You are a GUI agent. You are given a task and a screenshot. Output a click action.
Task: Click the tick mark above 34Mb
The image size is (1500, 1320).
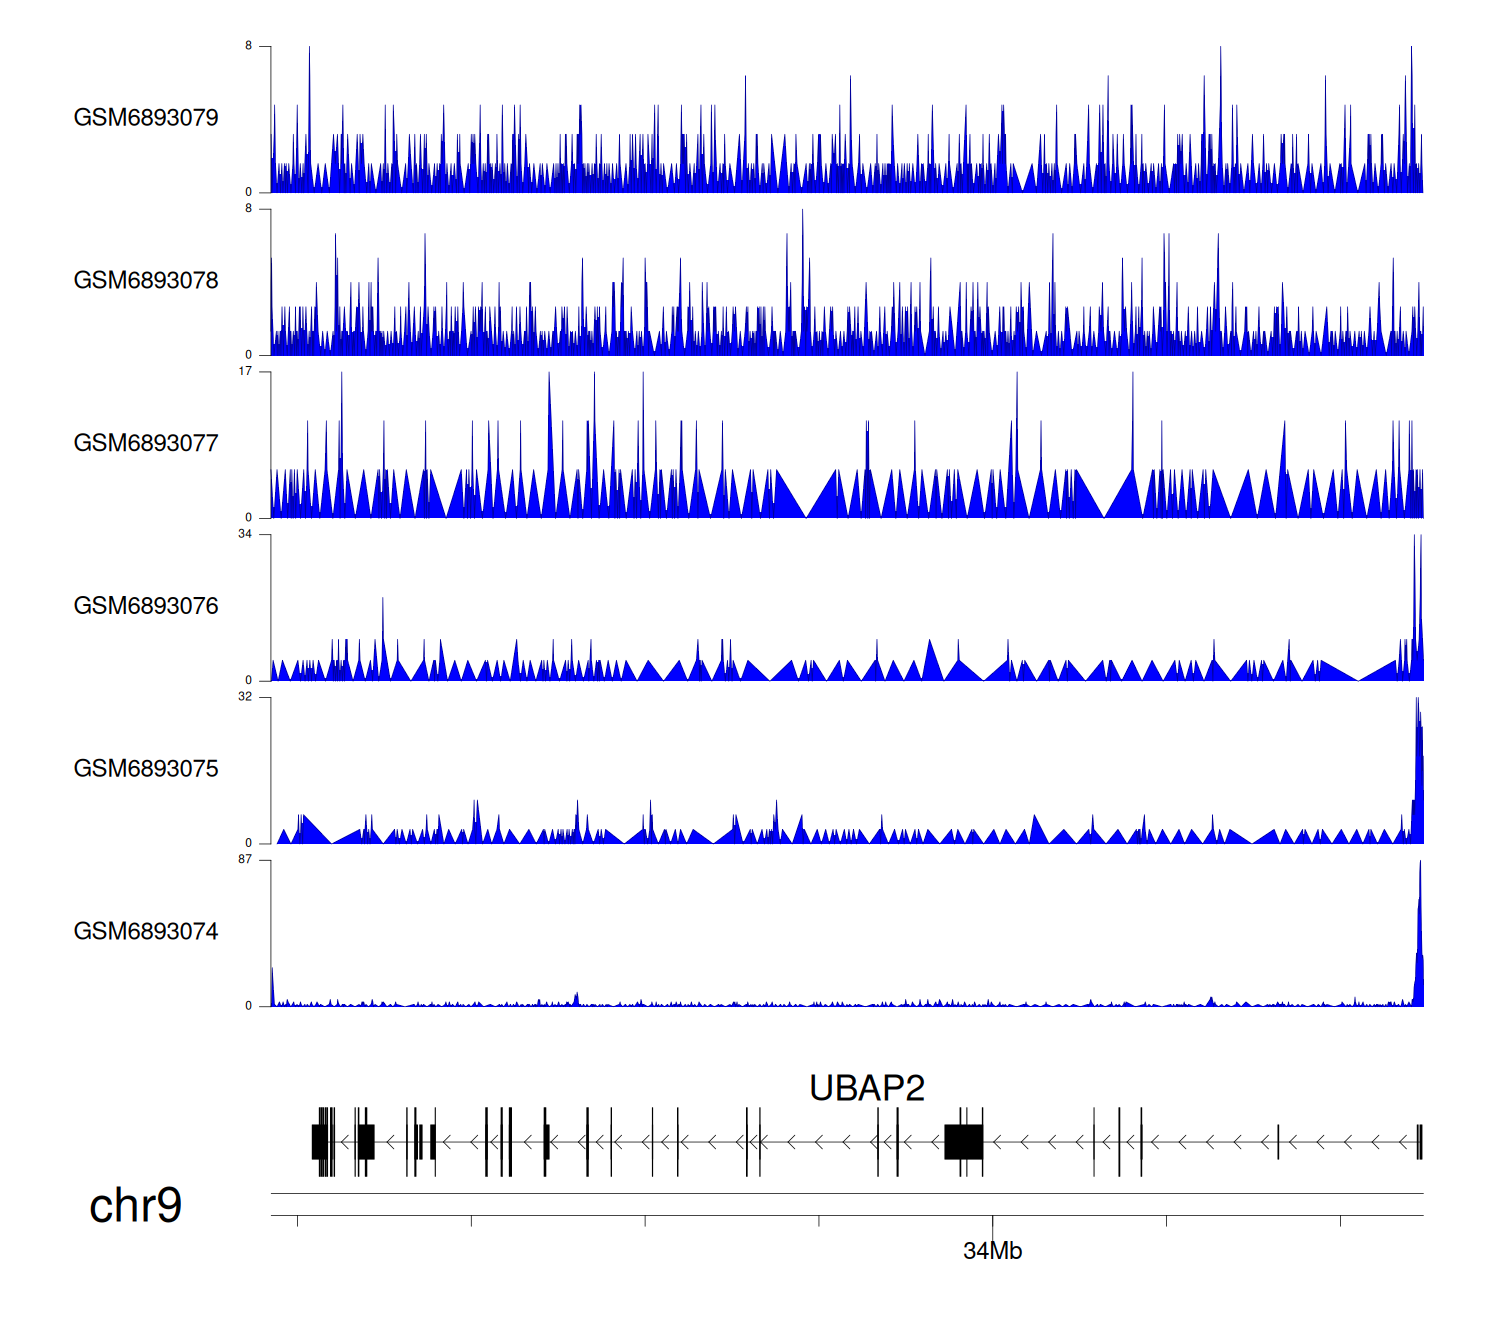[993, 1222]
